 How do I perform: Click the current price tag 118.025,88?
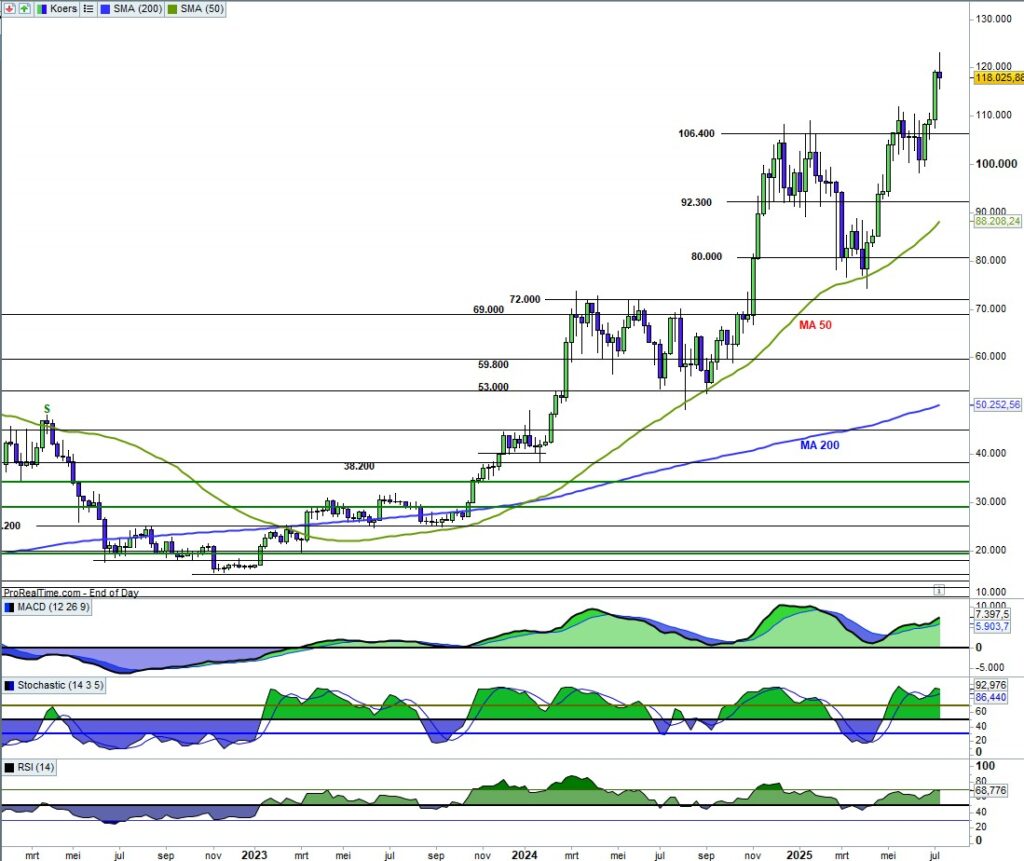pyautogui.click(x=997, y=77)
